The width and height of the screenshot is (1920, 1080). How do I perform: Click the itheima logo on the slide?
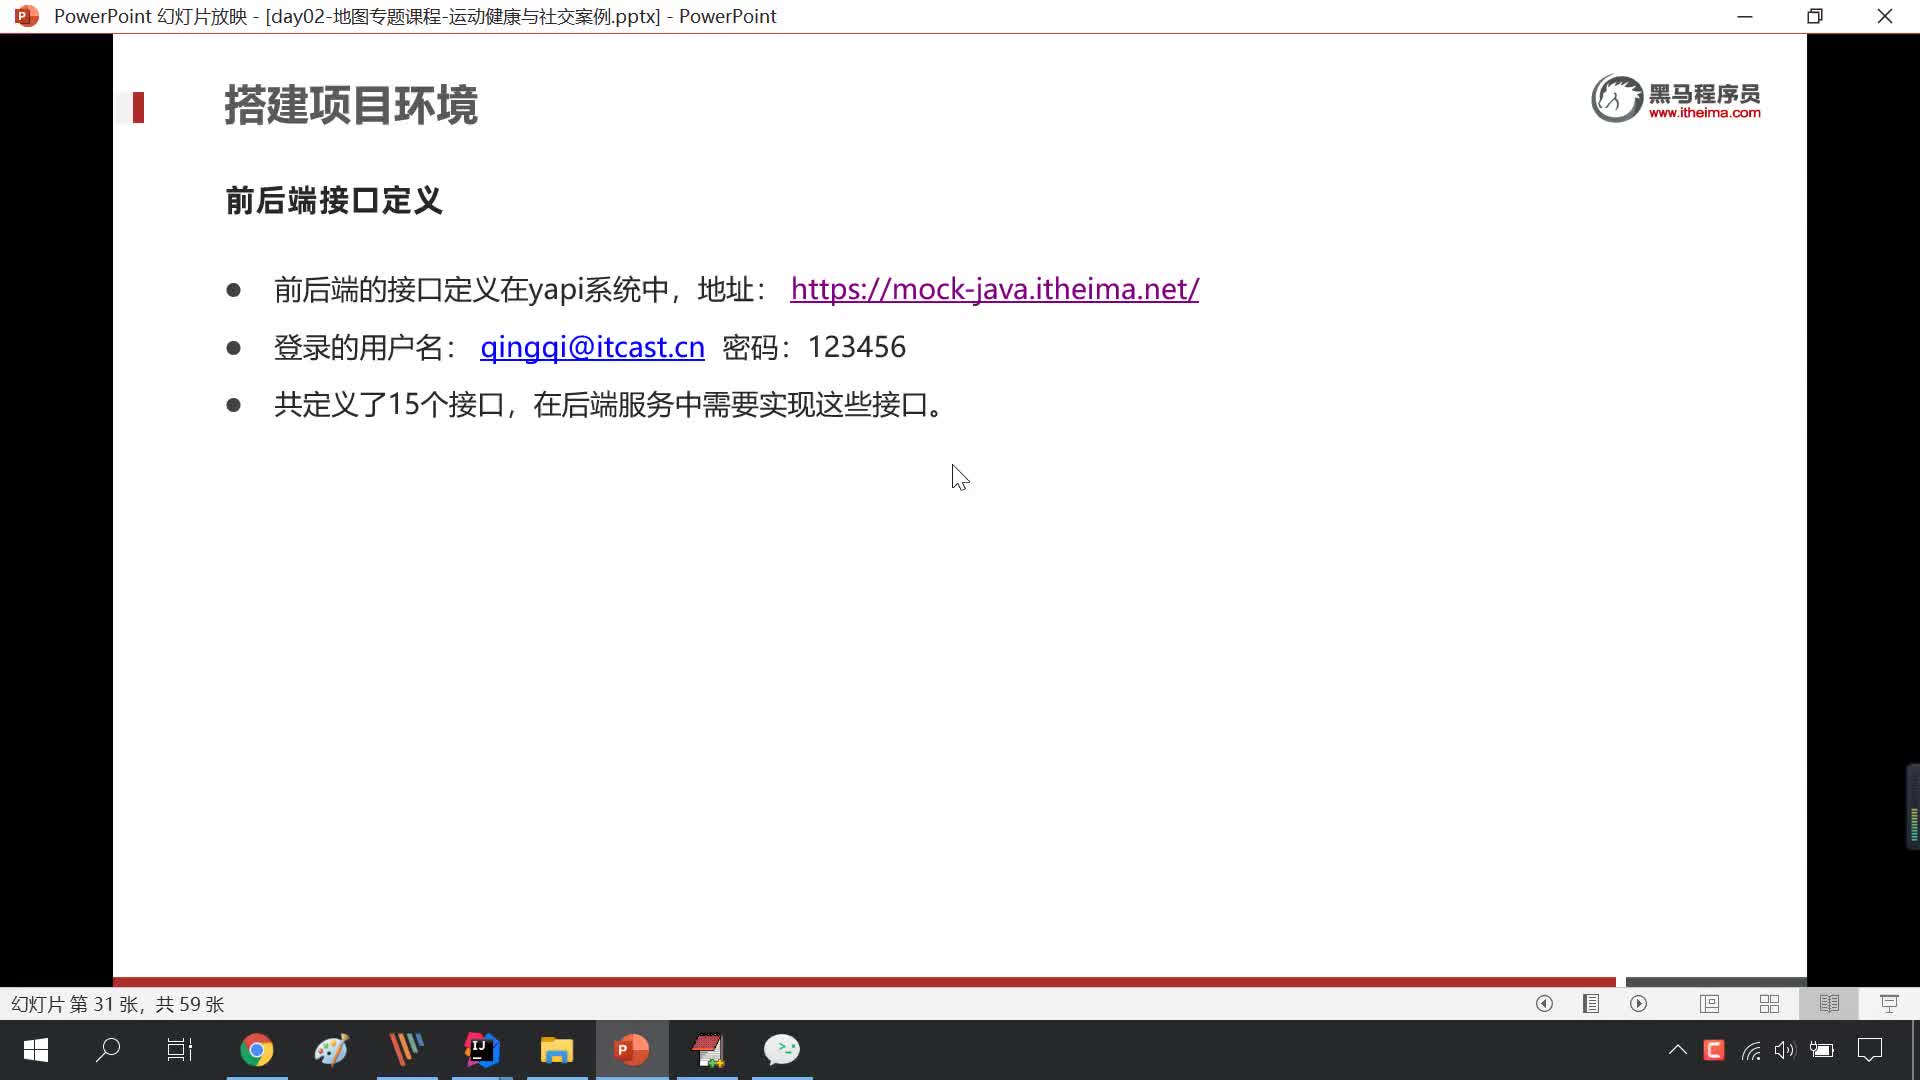tap(1676, 98)
